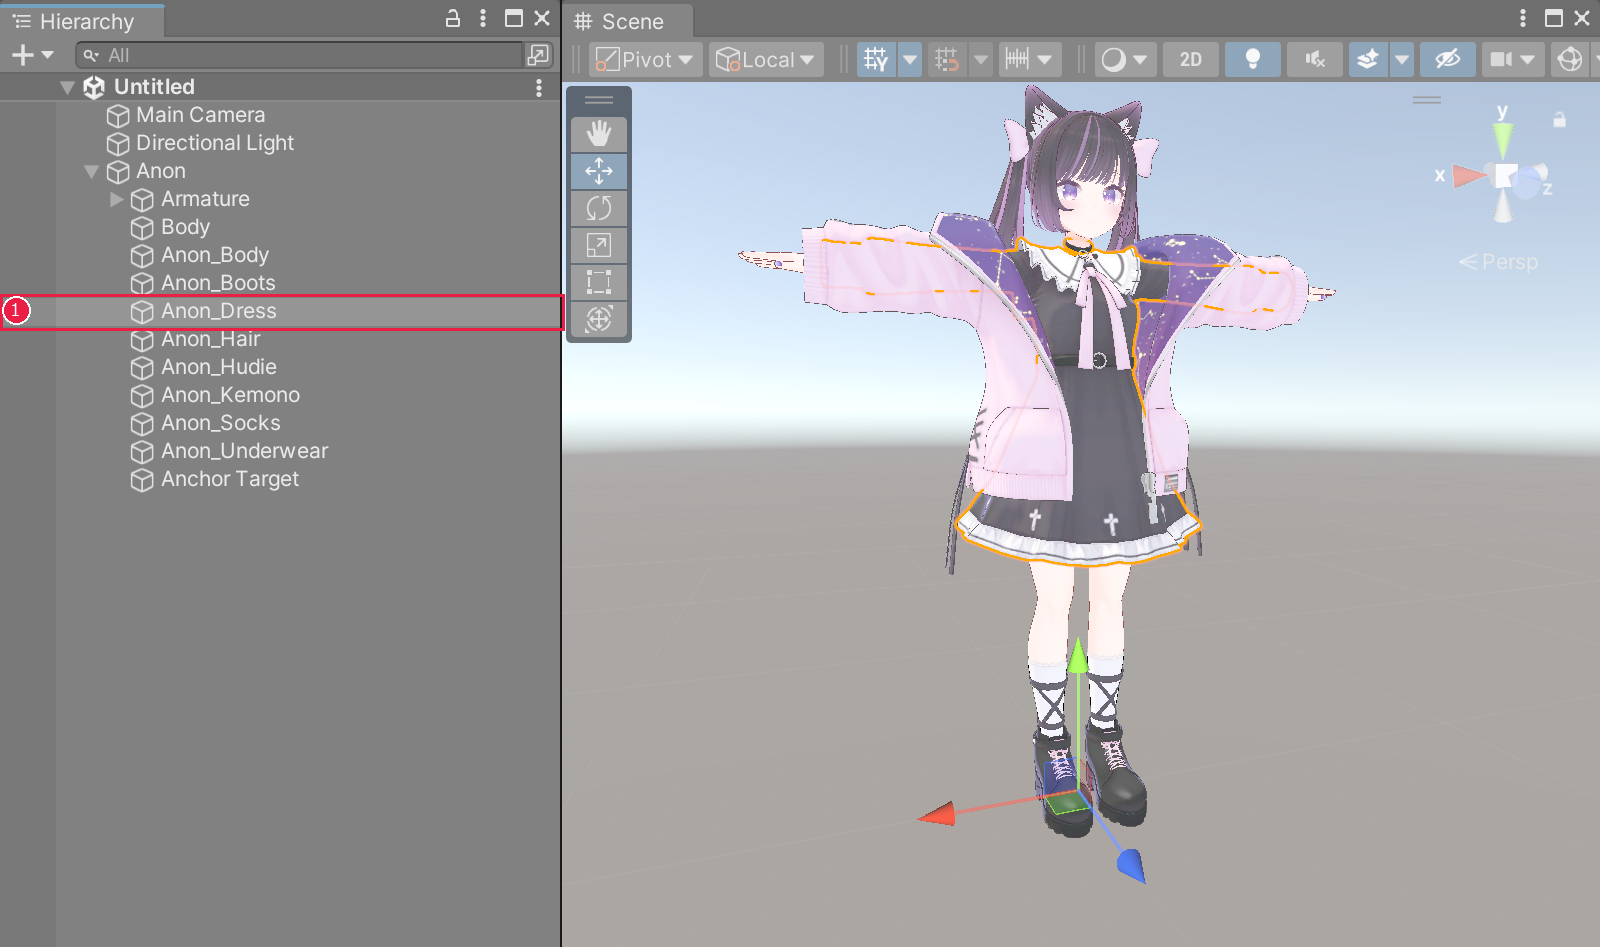The width and height of the screenshot is (1600, 947).
Task: Select the Hand (View) tool
Action: coord(599,134)
